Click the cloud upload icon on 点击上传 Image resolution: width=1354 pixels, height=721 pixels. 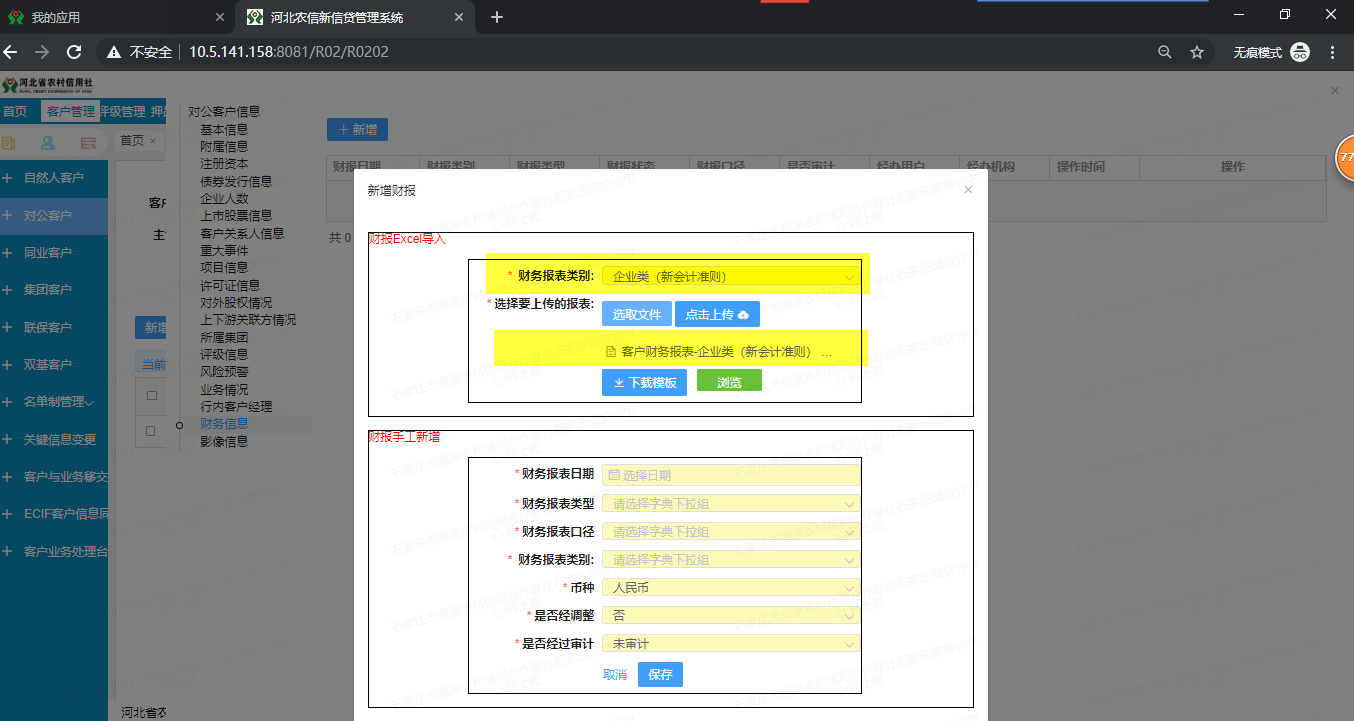741,313
